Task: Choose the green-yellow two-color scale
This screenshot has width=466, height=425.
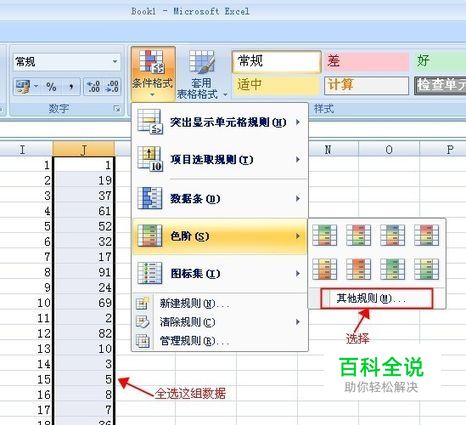Action: point(393,269)
